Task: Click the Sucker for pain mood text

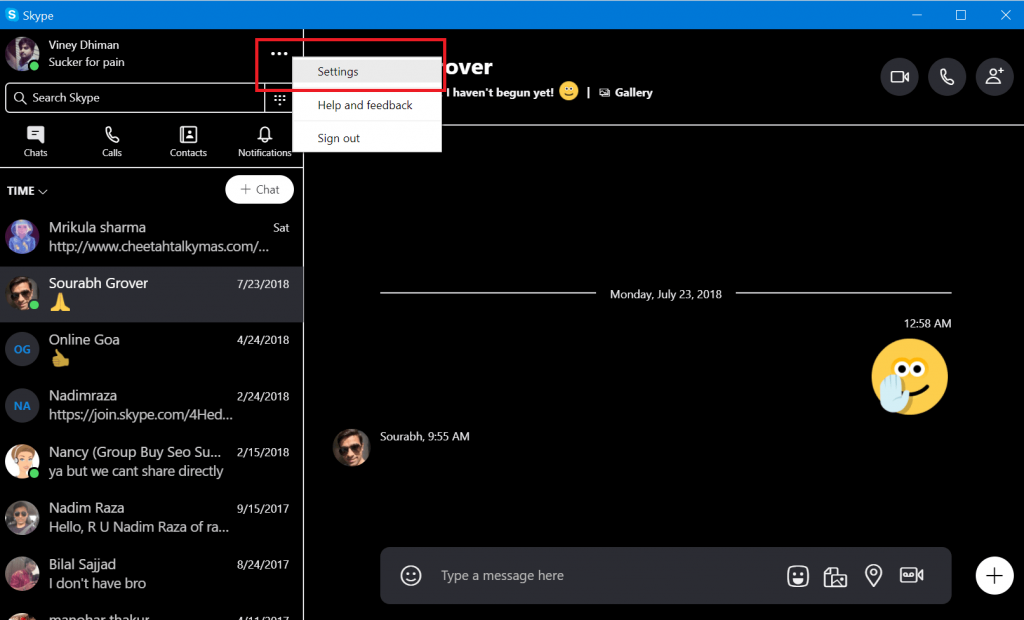Action: [x=86, y=62]
